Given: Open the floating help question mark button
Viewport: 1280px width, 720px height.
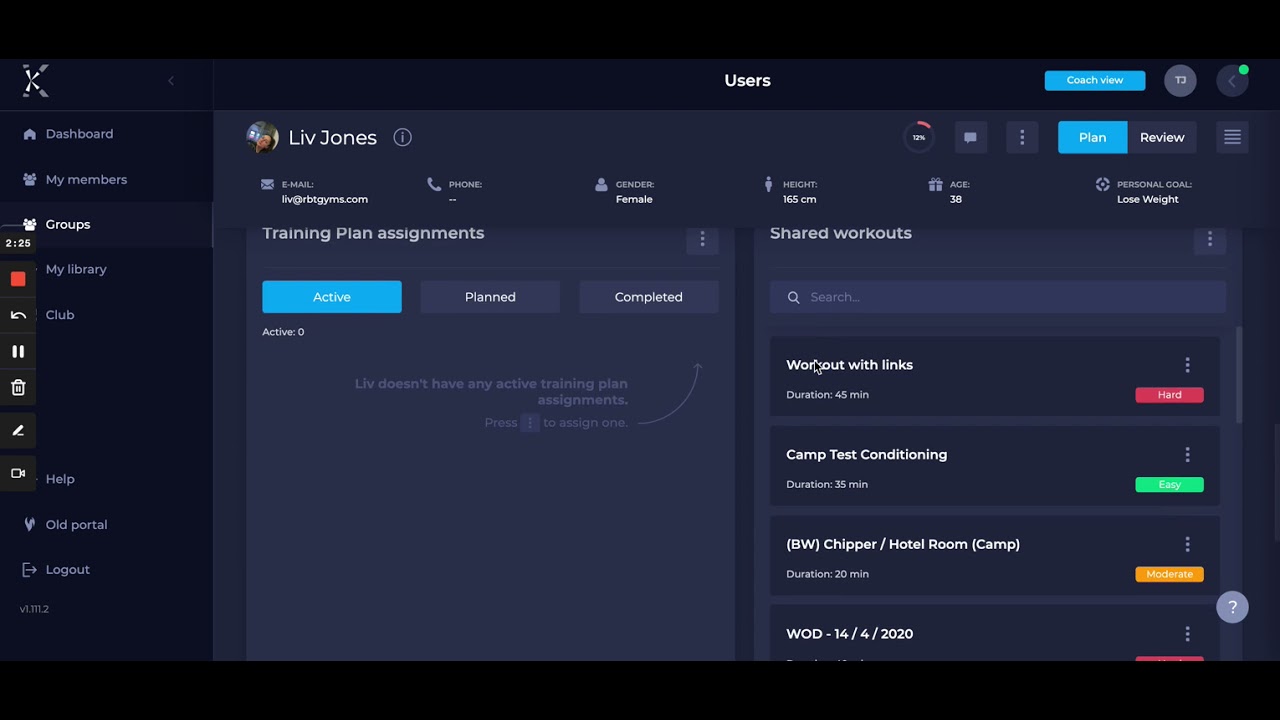Looking at the screenshot, I should pos(1232,607).
